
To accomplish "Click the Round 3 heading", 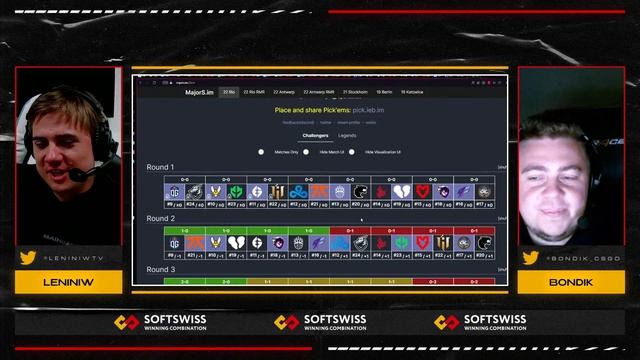I will point(160,269).
